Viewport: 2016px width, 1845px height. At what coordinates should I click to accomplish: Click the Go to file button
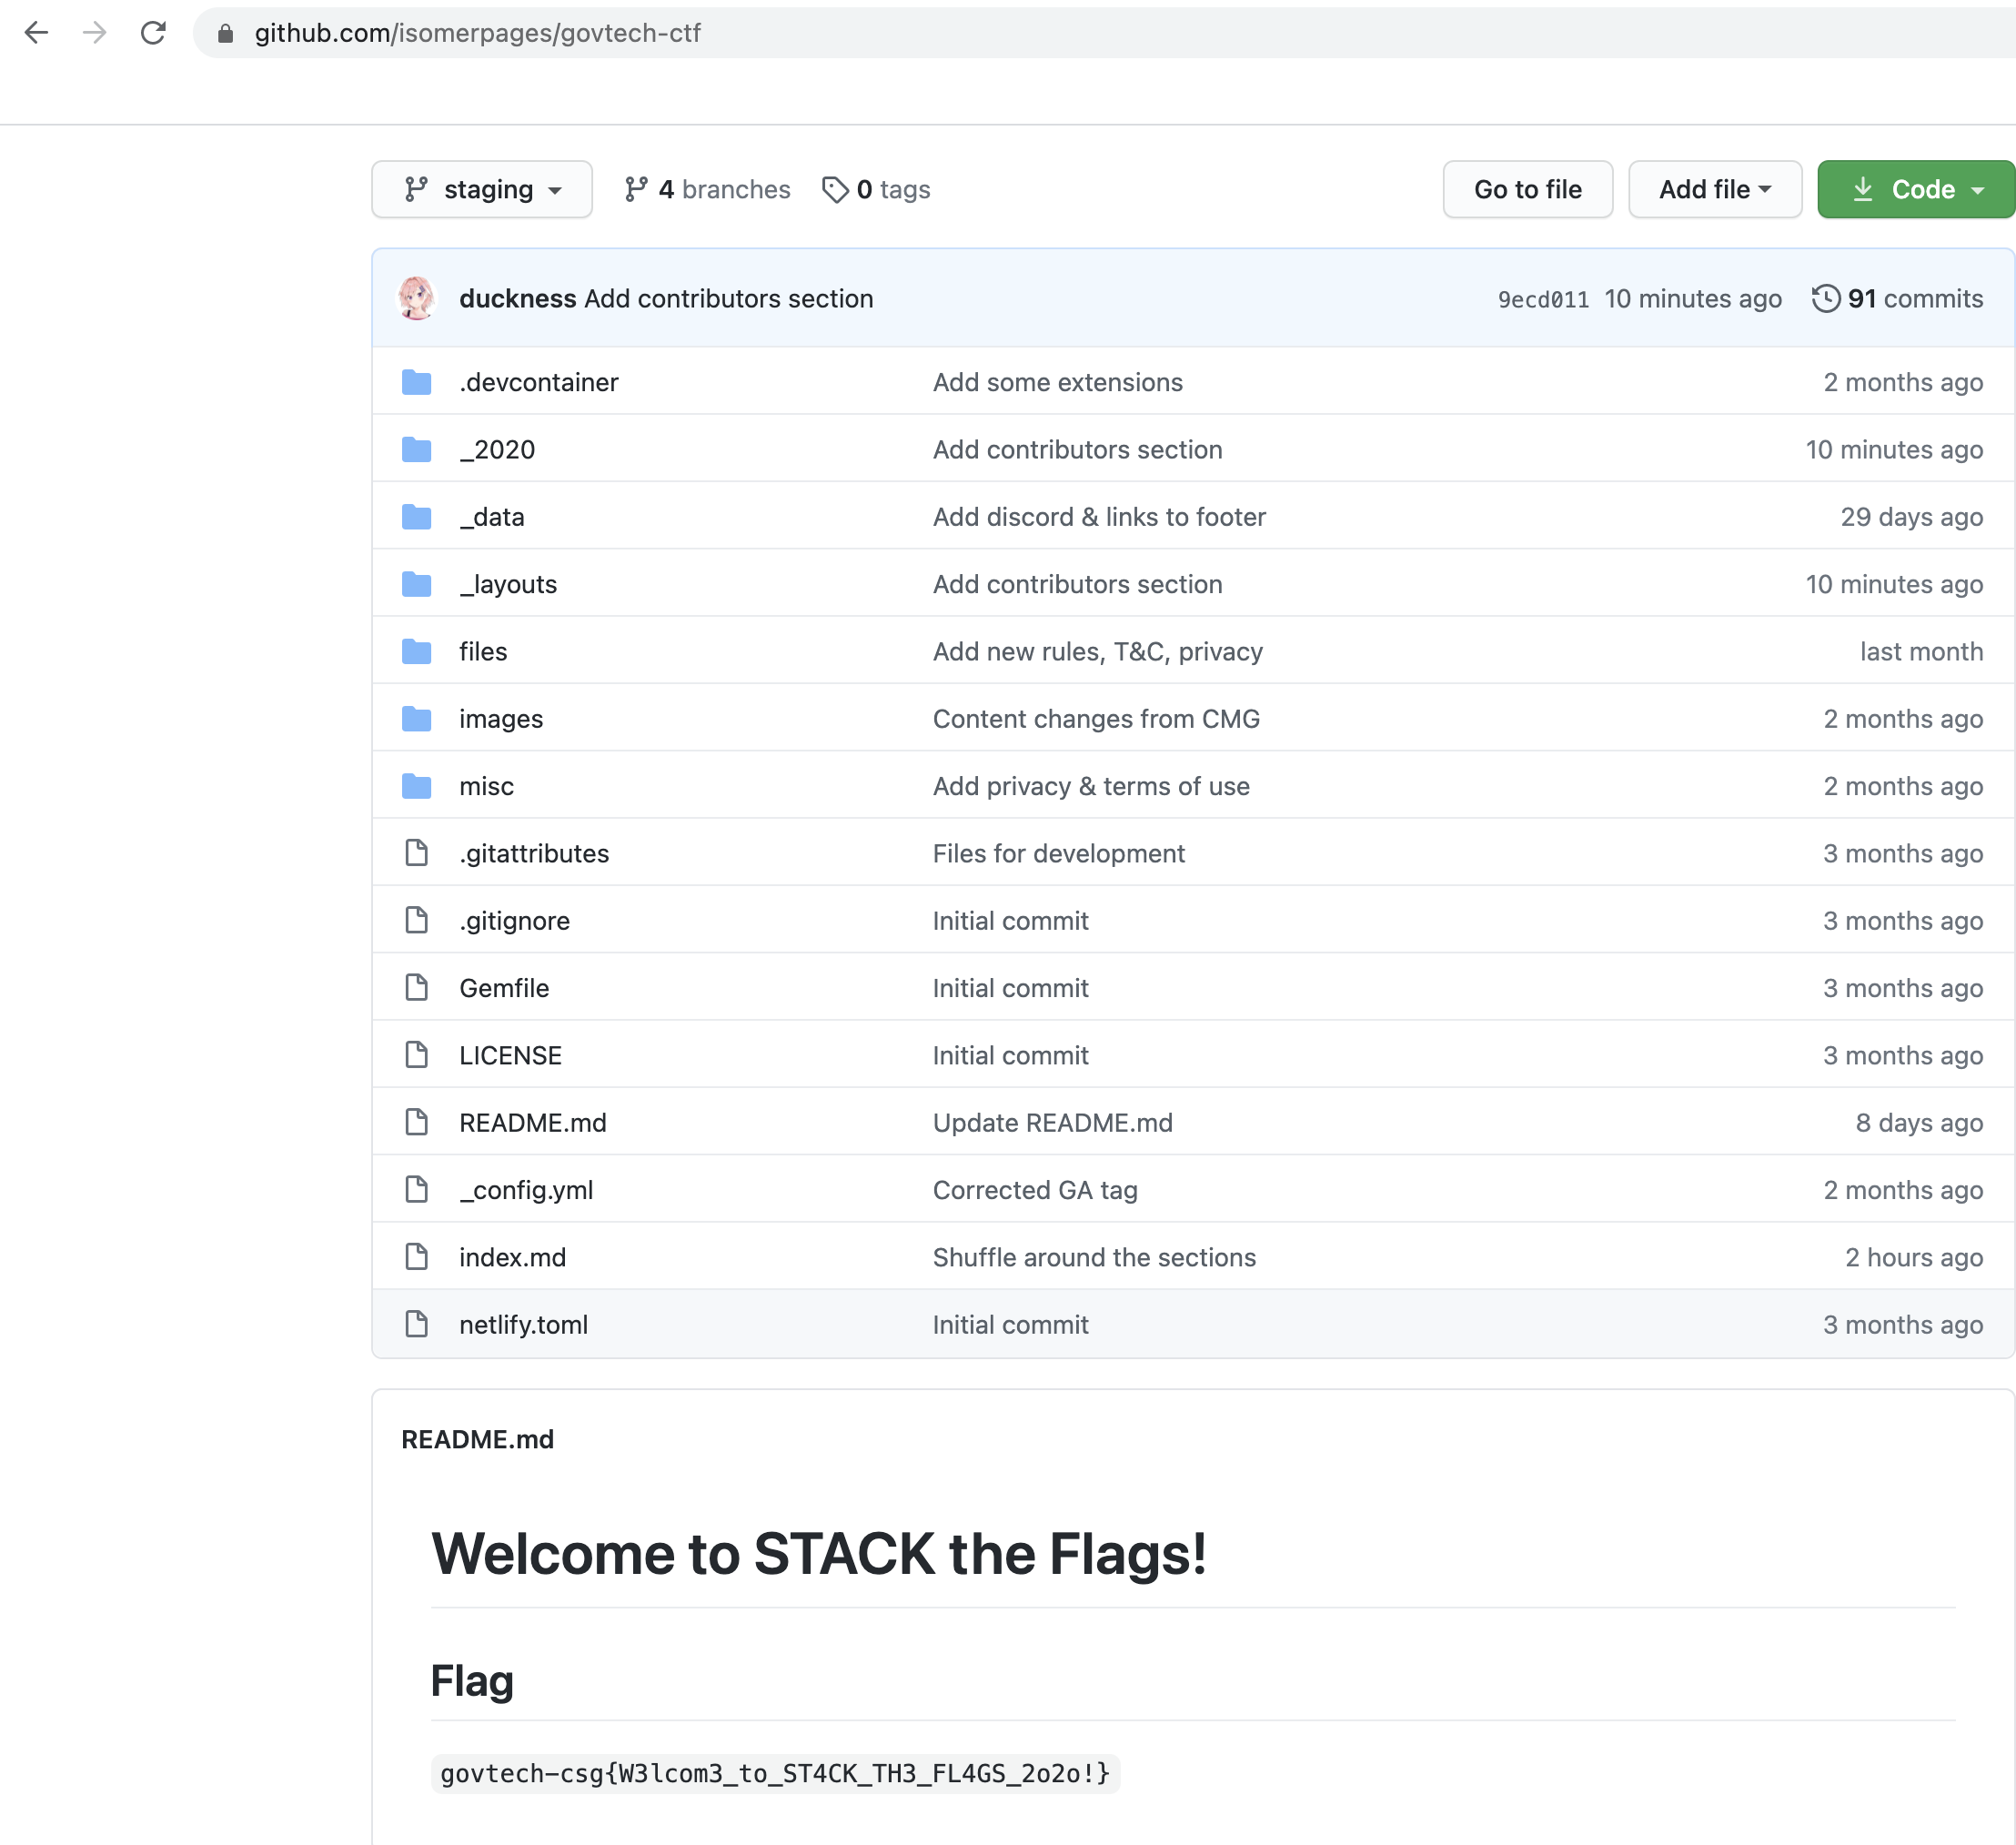(1527, 189)
